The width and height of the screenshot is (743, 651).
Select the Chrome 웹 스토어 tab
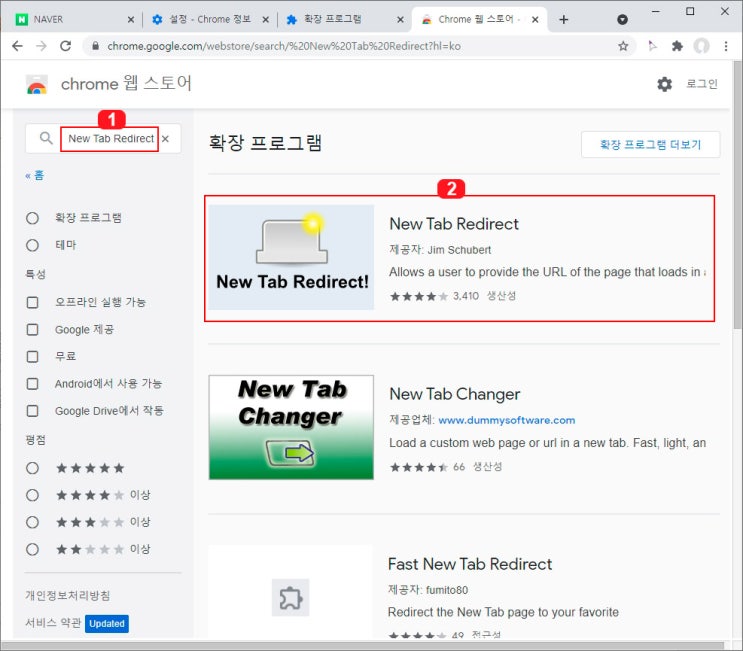[x=479, y=19]
